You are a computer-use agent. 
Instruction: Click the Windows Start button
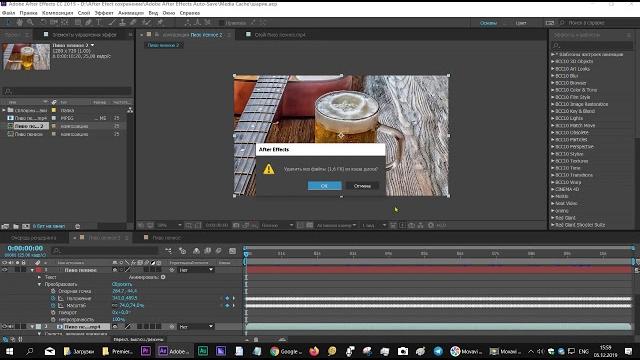click(x=9, y=351)
